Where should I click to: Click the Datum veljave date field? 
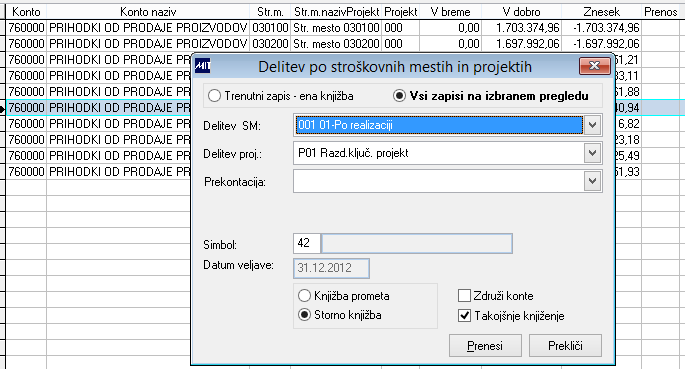point(331,268)
